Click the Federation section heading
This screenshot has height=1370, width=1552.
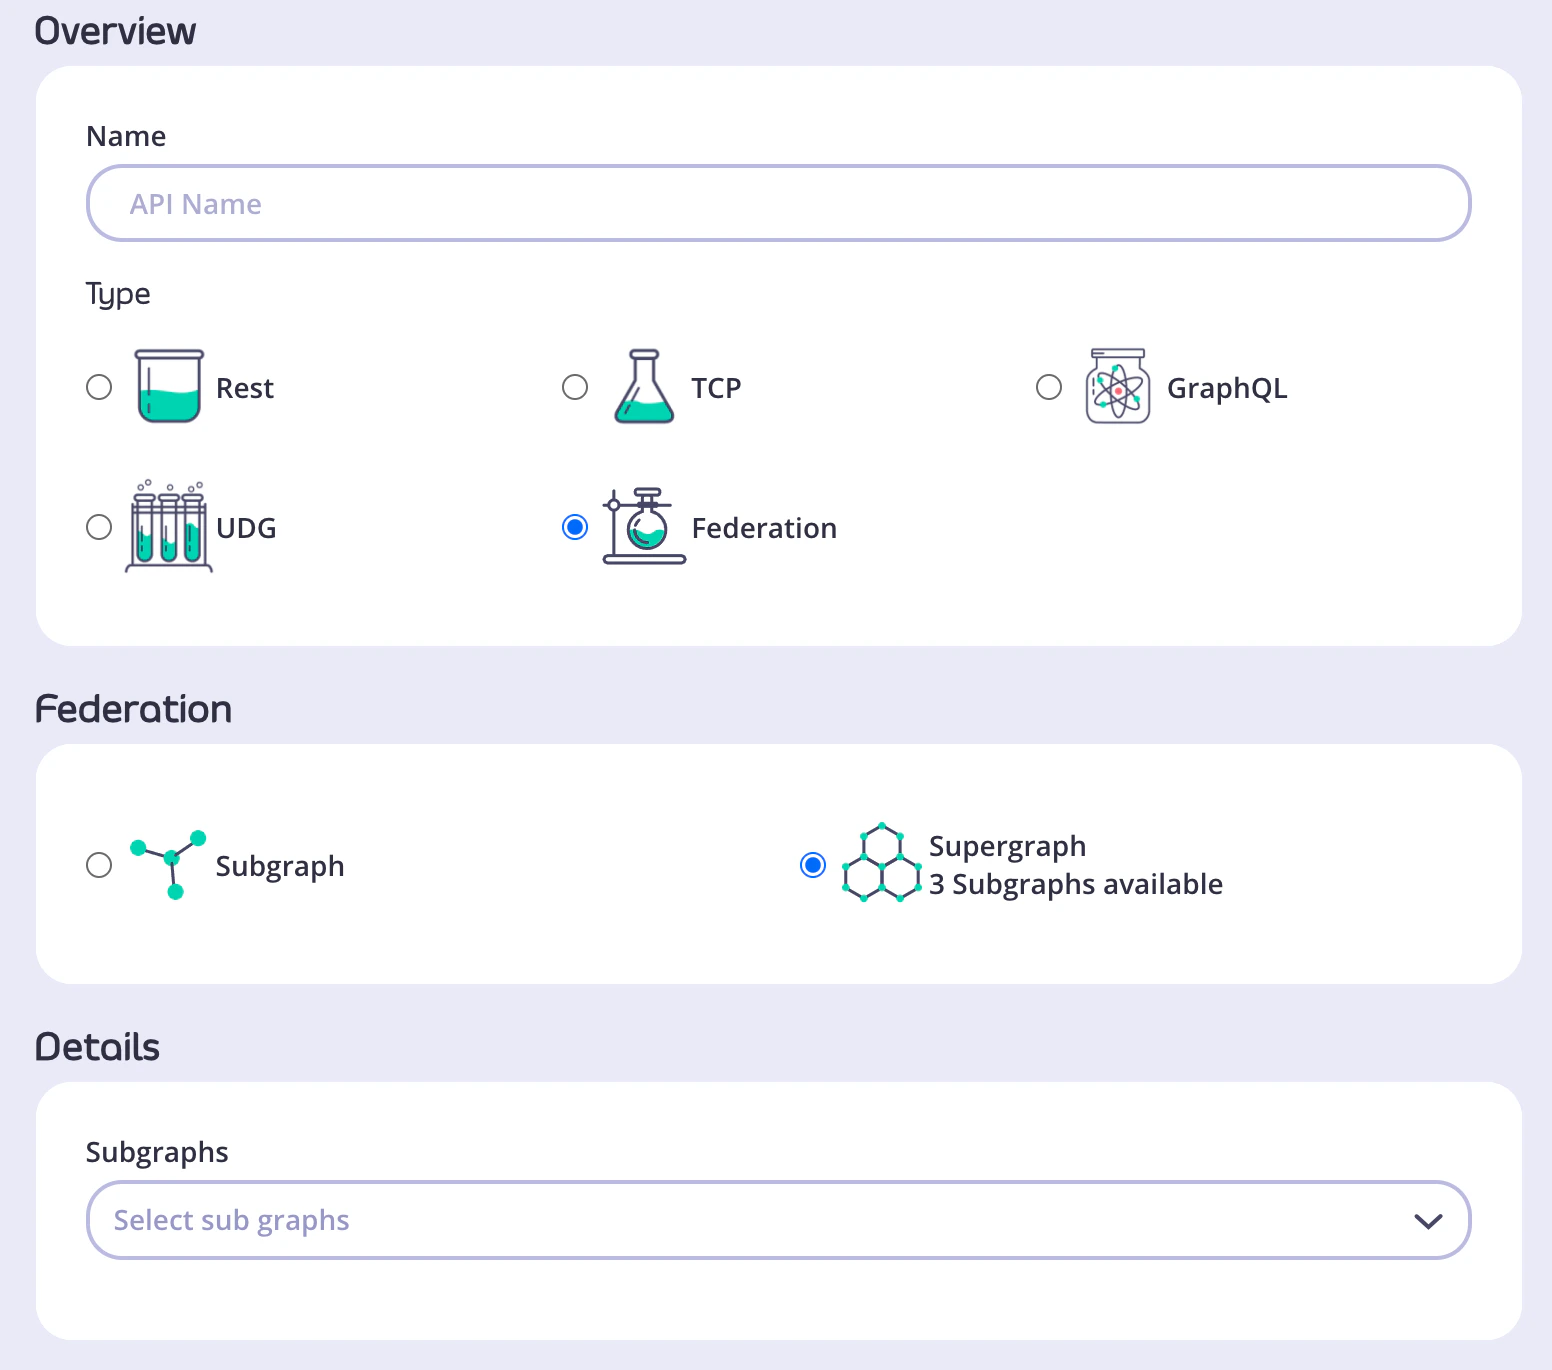click(x=133, y=709)
